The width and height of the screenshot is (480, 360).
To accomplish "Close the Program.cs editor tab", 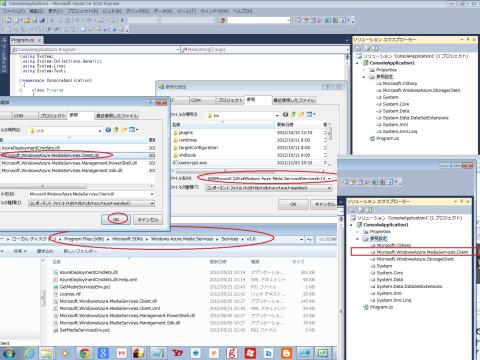I will coord(39,40).
